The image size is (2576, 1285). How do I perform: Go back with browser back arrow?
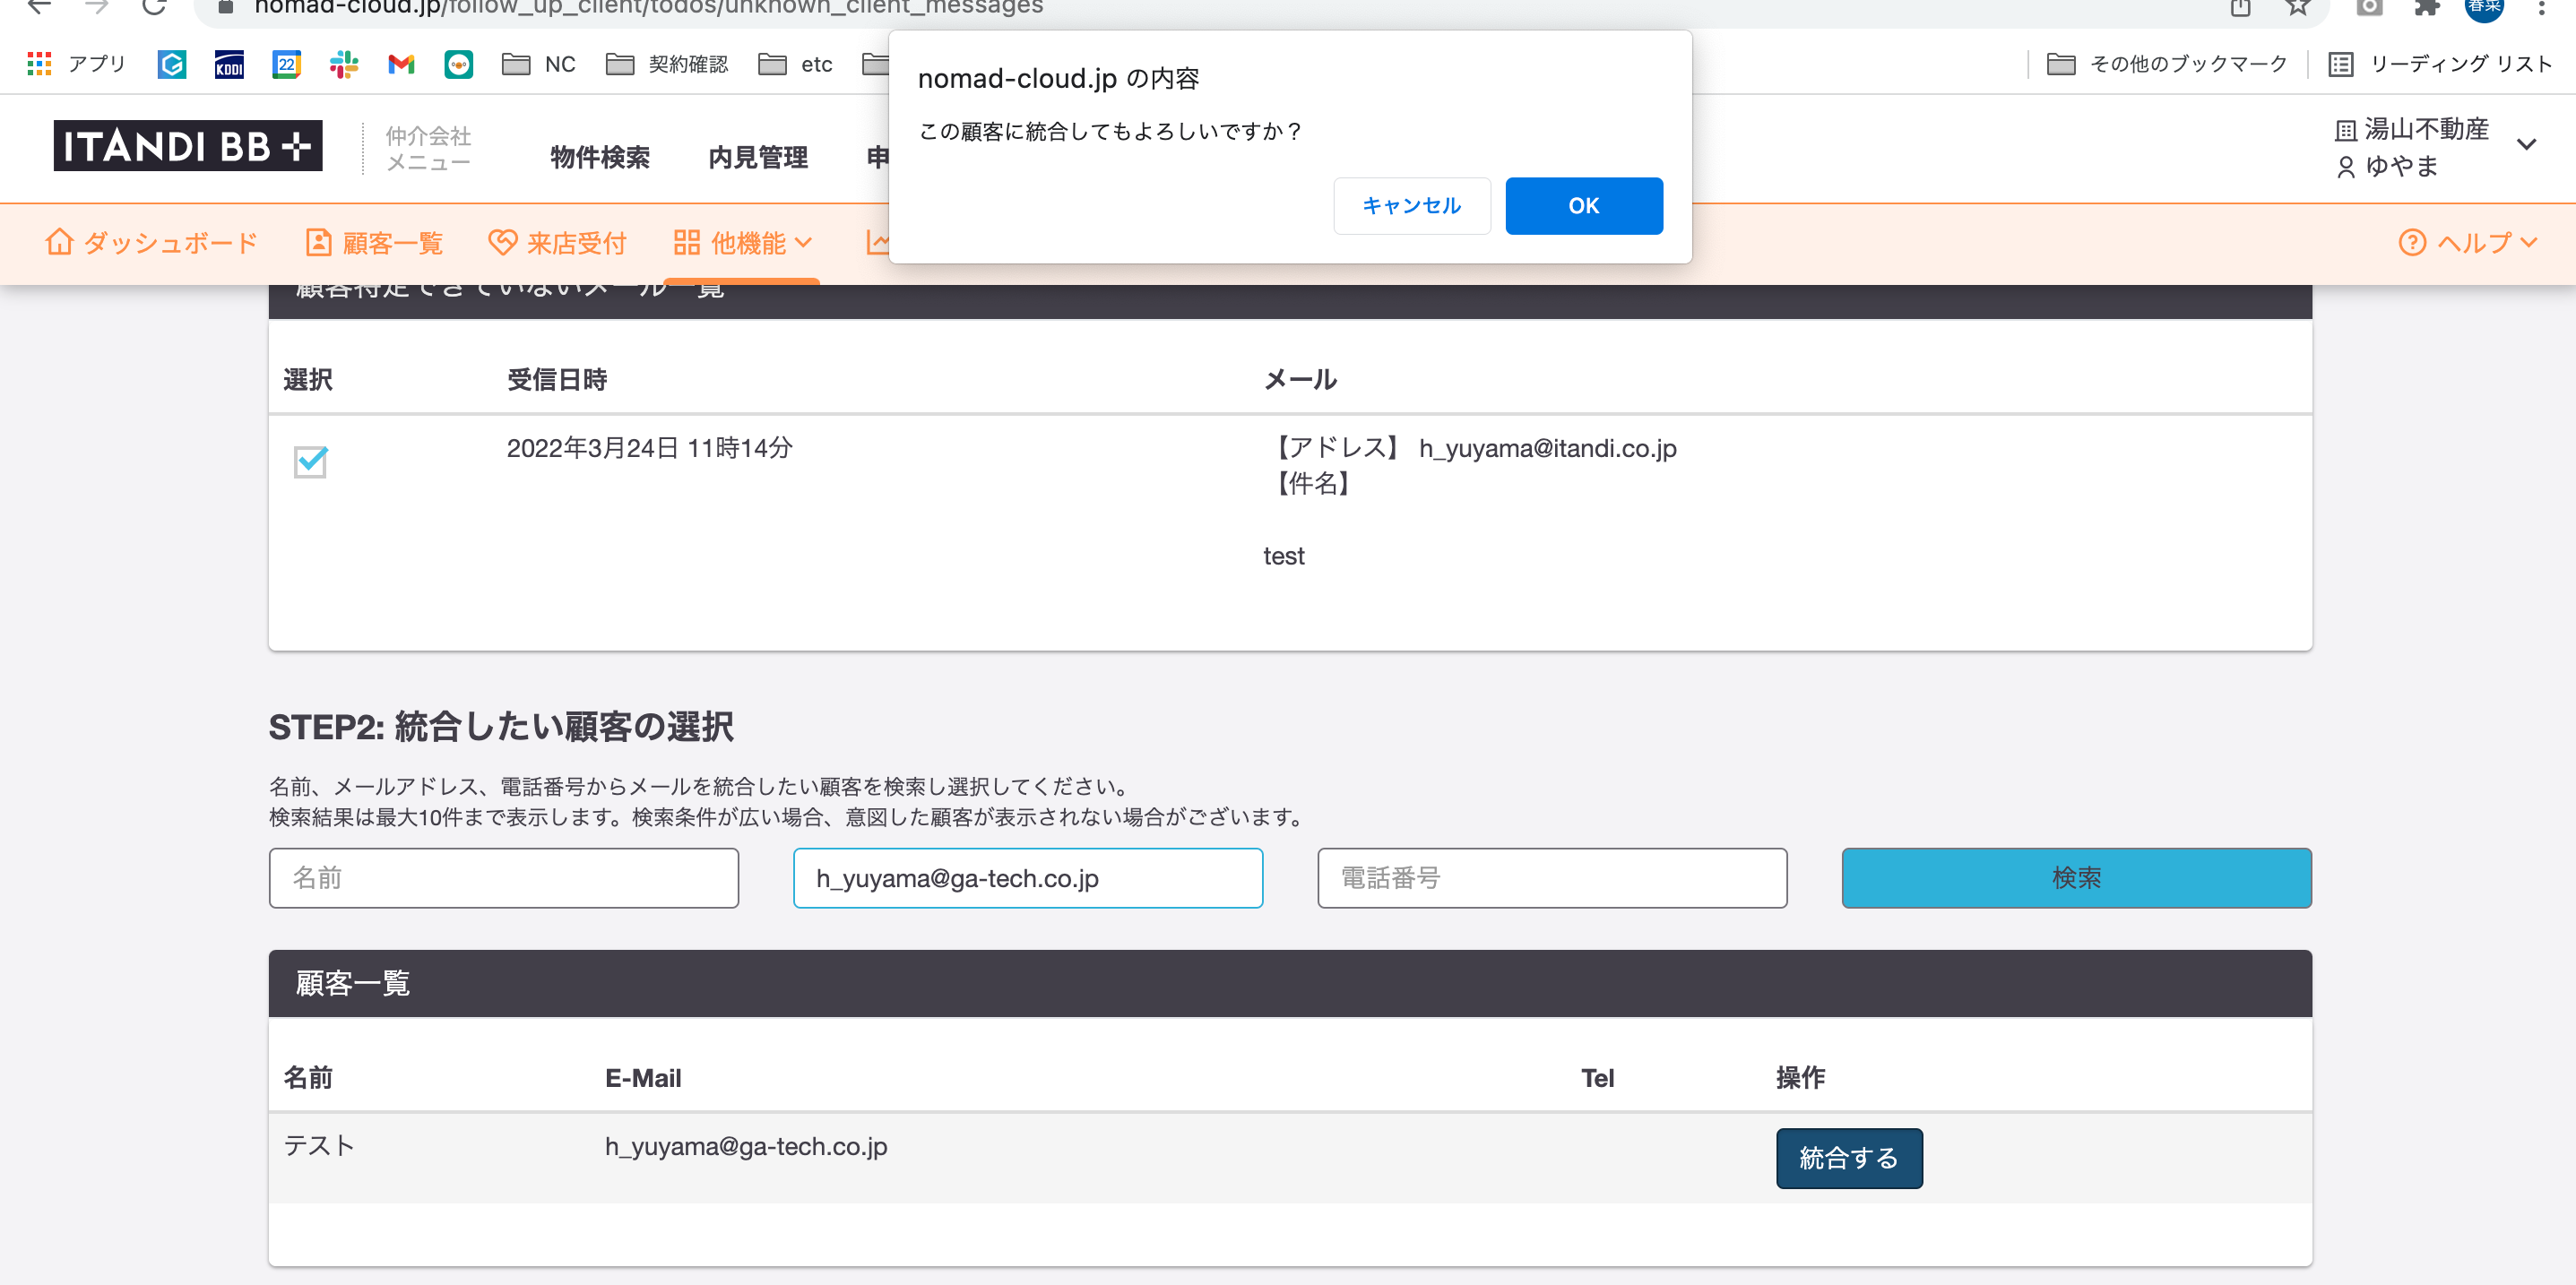[38, 6]
